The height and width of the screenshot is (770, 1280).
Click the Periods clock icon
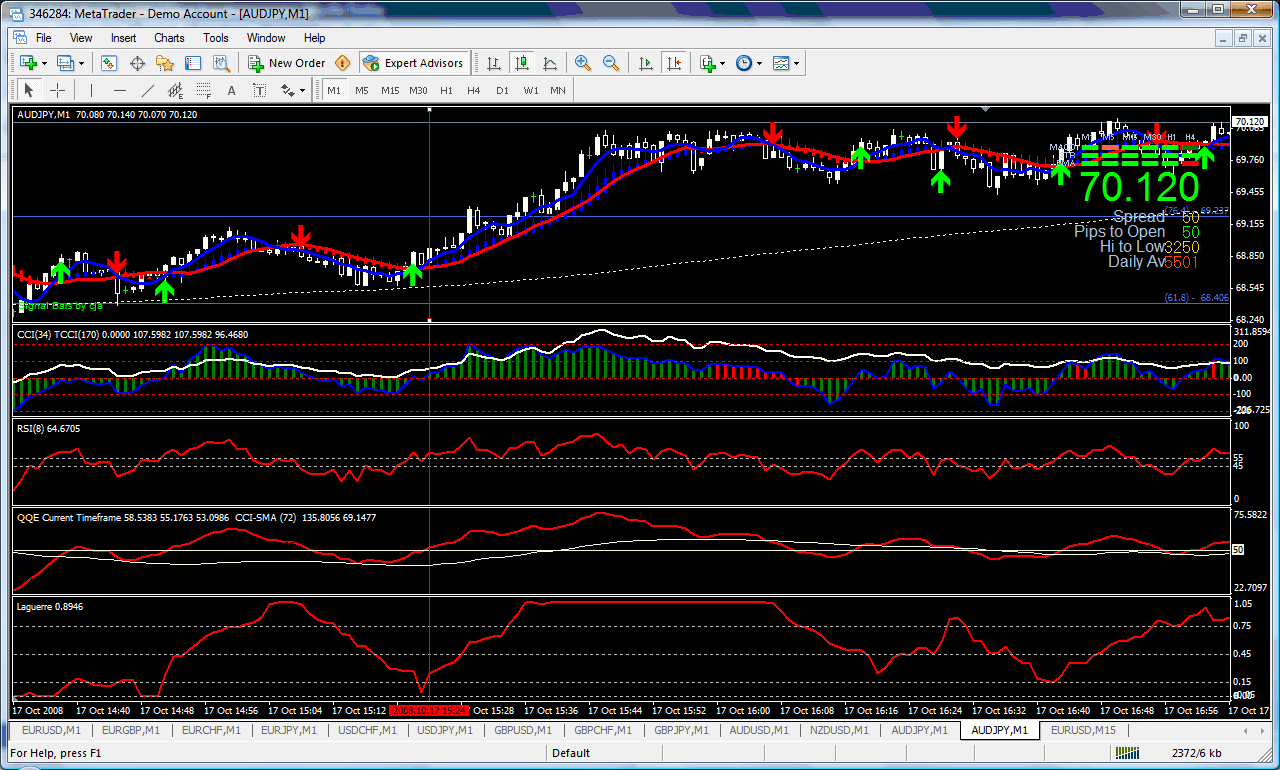744,63
